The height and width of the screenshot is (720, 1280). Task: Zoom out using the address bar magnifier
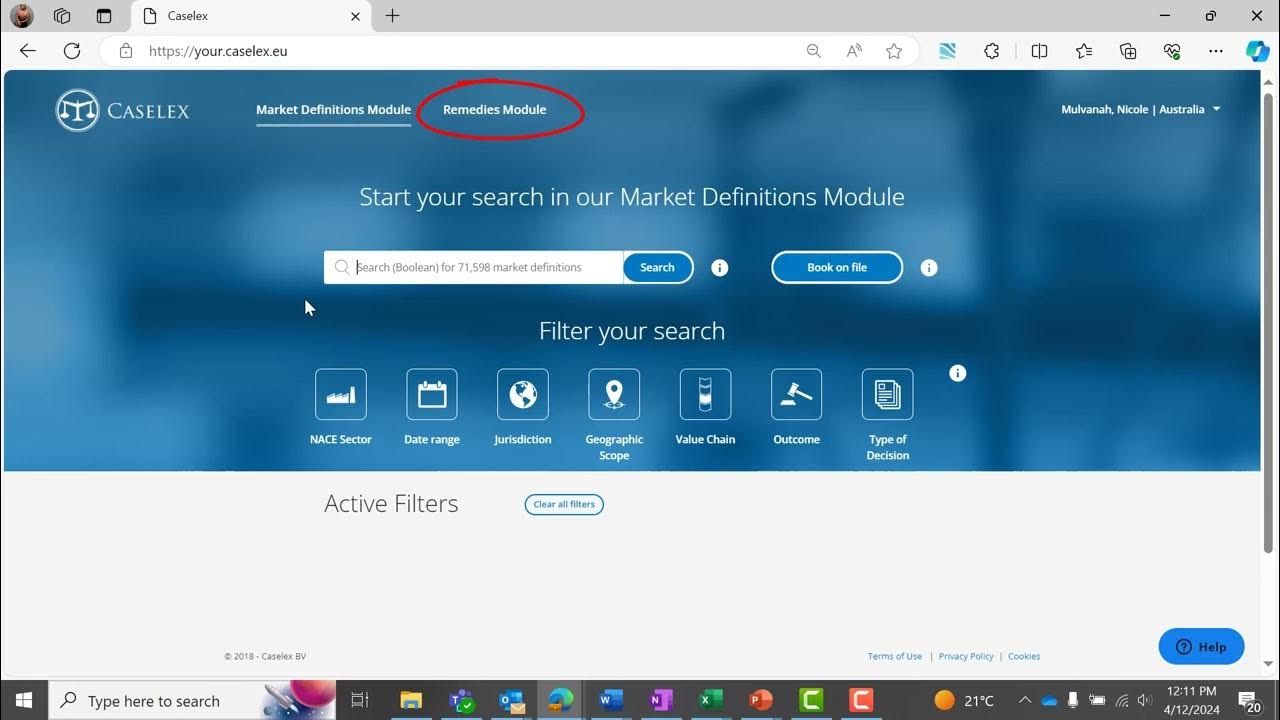click(814, 51)
